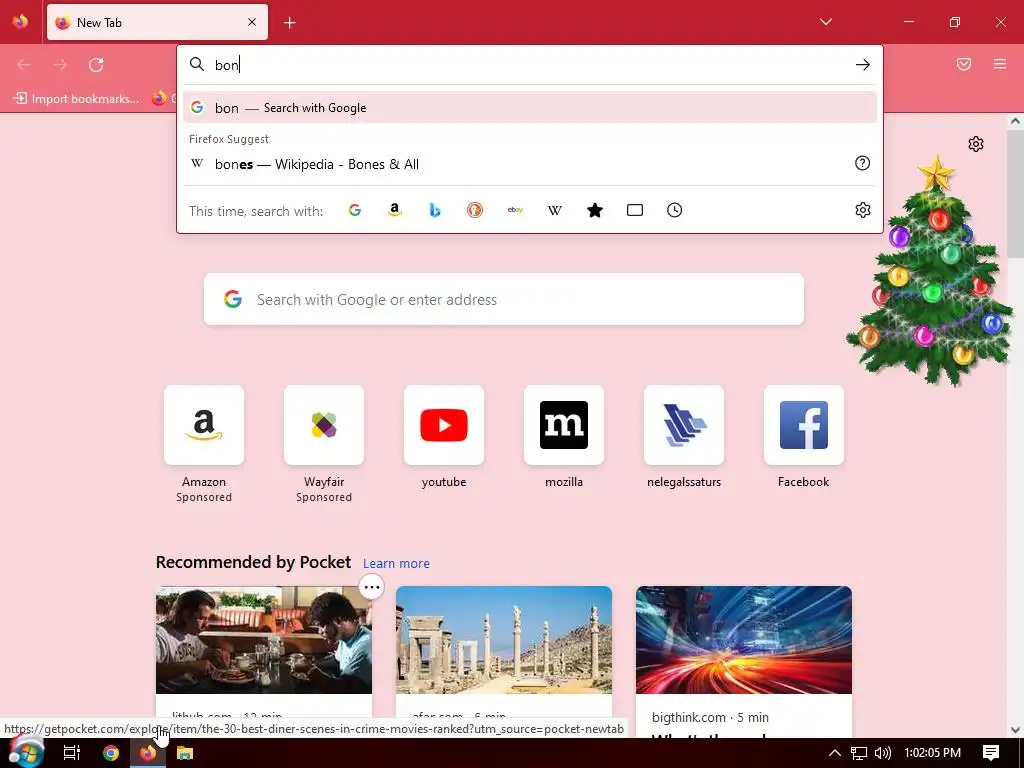
Task: Search this time with DuckDuckGo icon
Action: coord(475,210)
